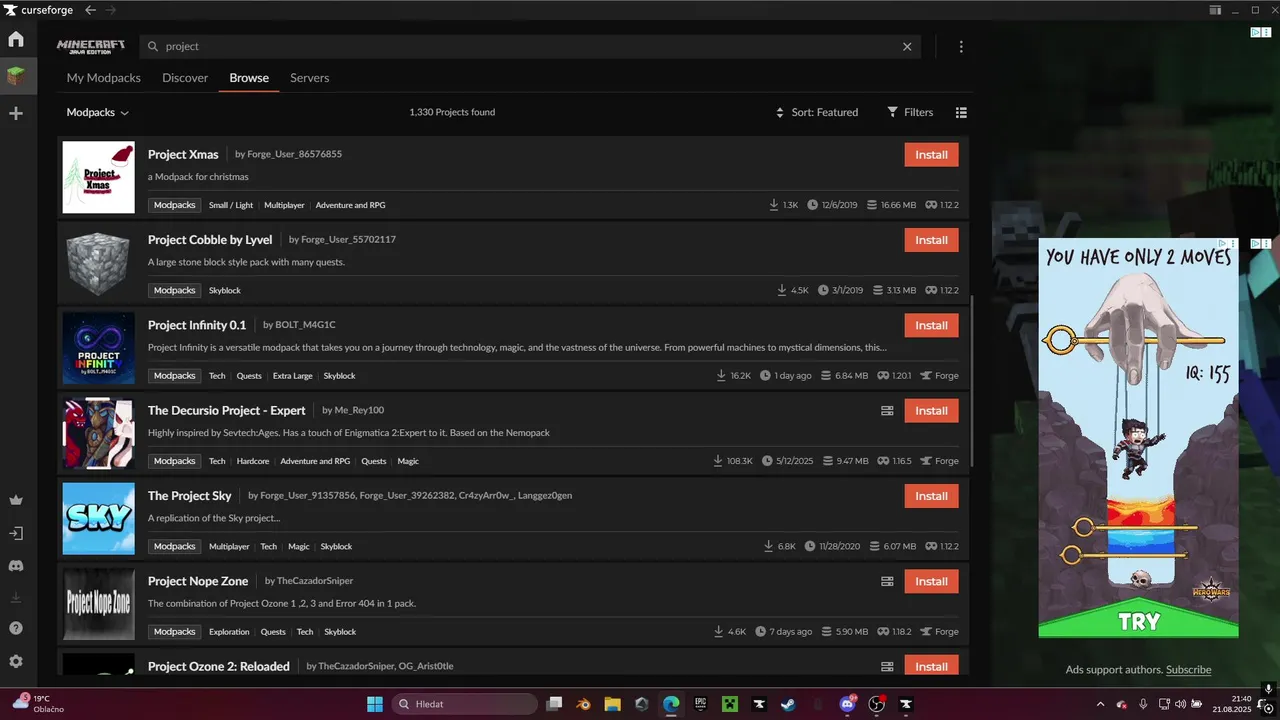Click author name Me_Rey100

click(x=359, y=410)
